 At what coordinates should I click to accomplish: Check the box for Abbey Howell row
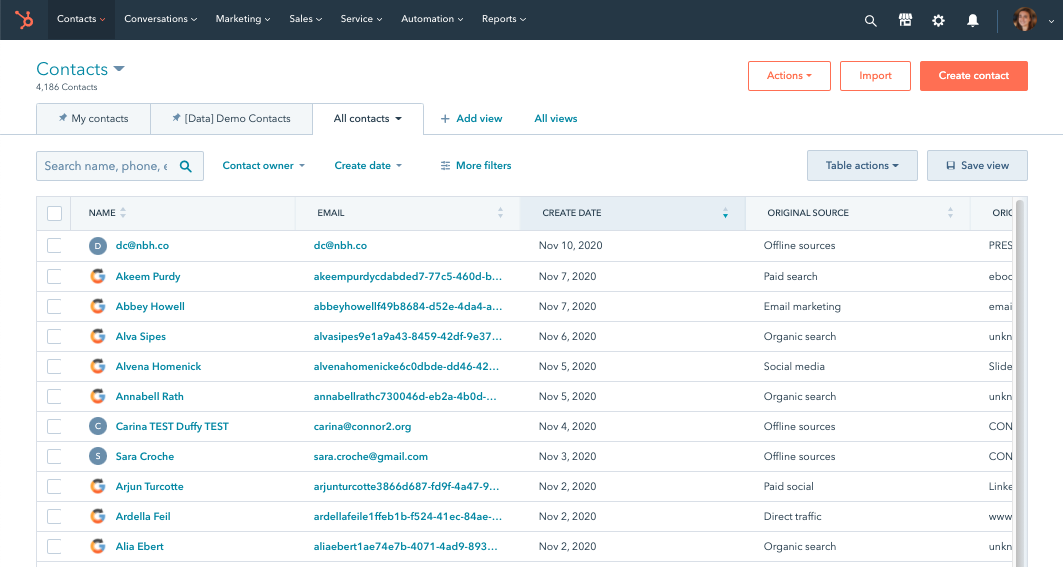pyautogui.click(x=54, y=306)
